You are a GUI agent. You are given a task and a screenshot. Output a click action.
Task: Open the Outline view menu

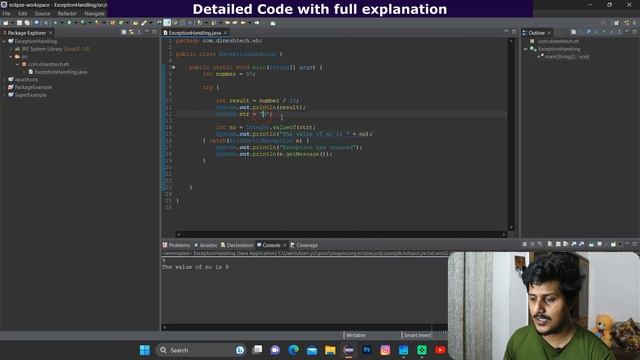coord(619,32)
